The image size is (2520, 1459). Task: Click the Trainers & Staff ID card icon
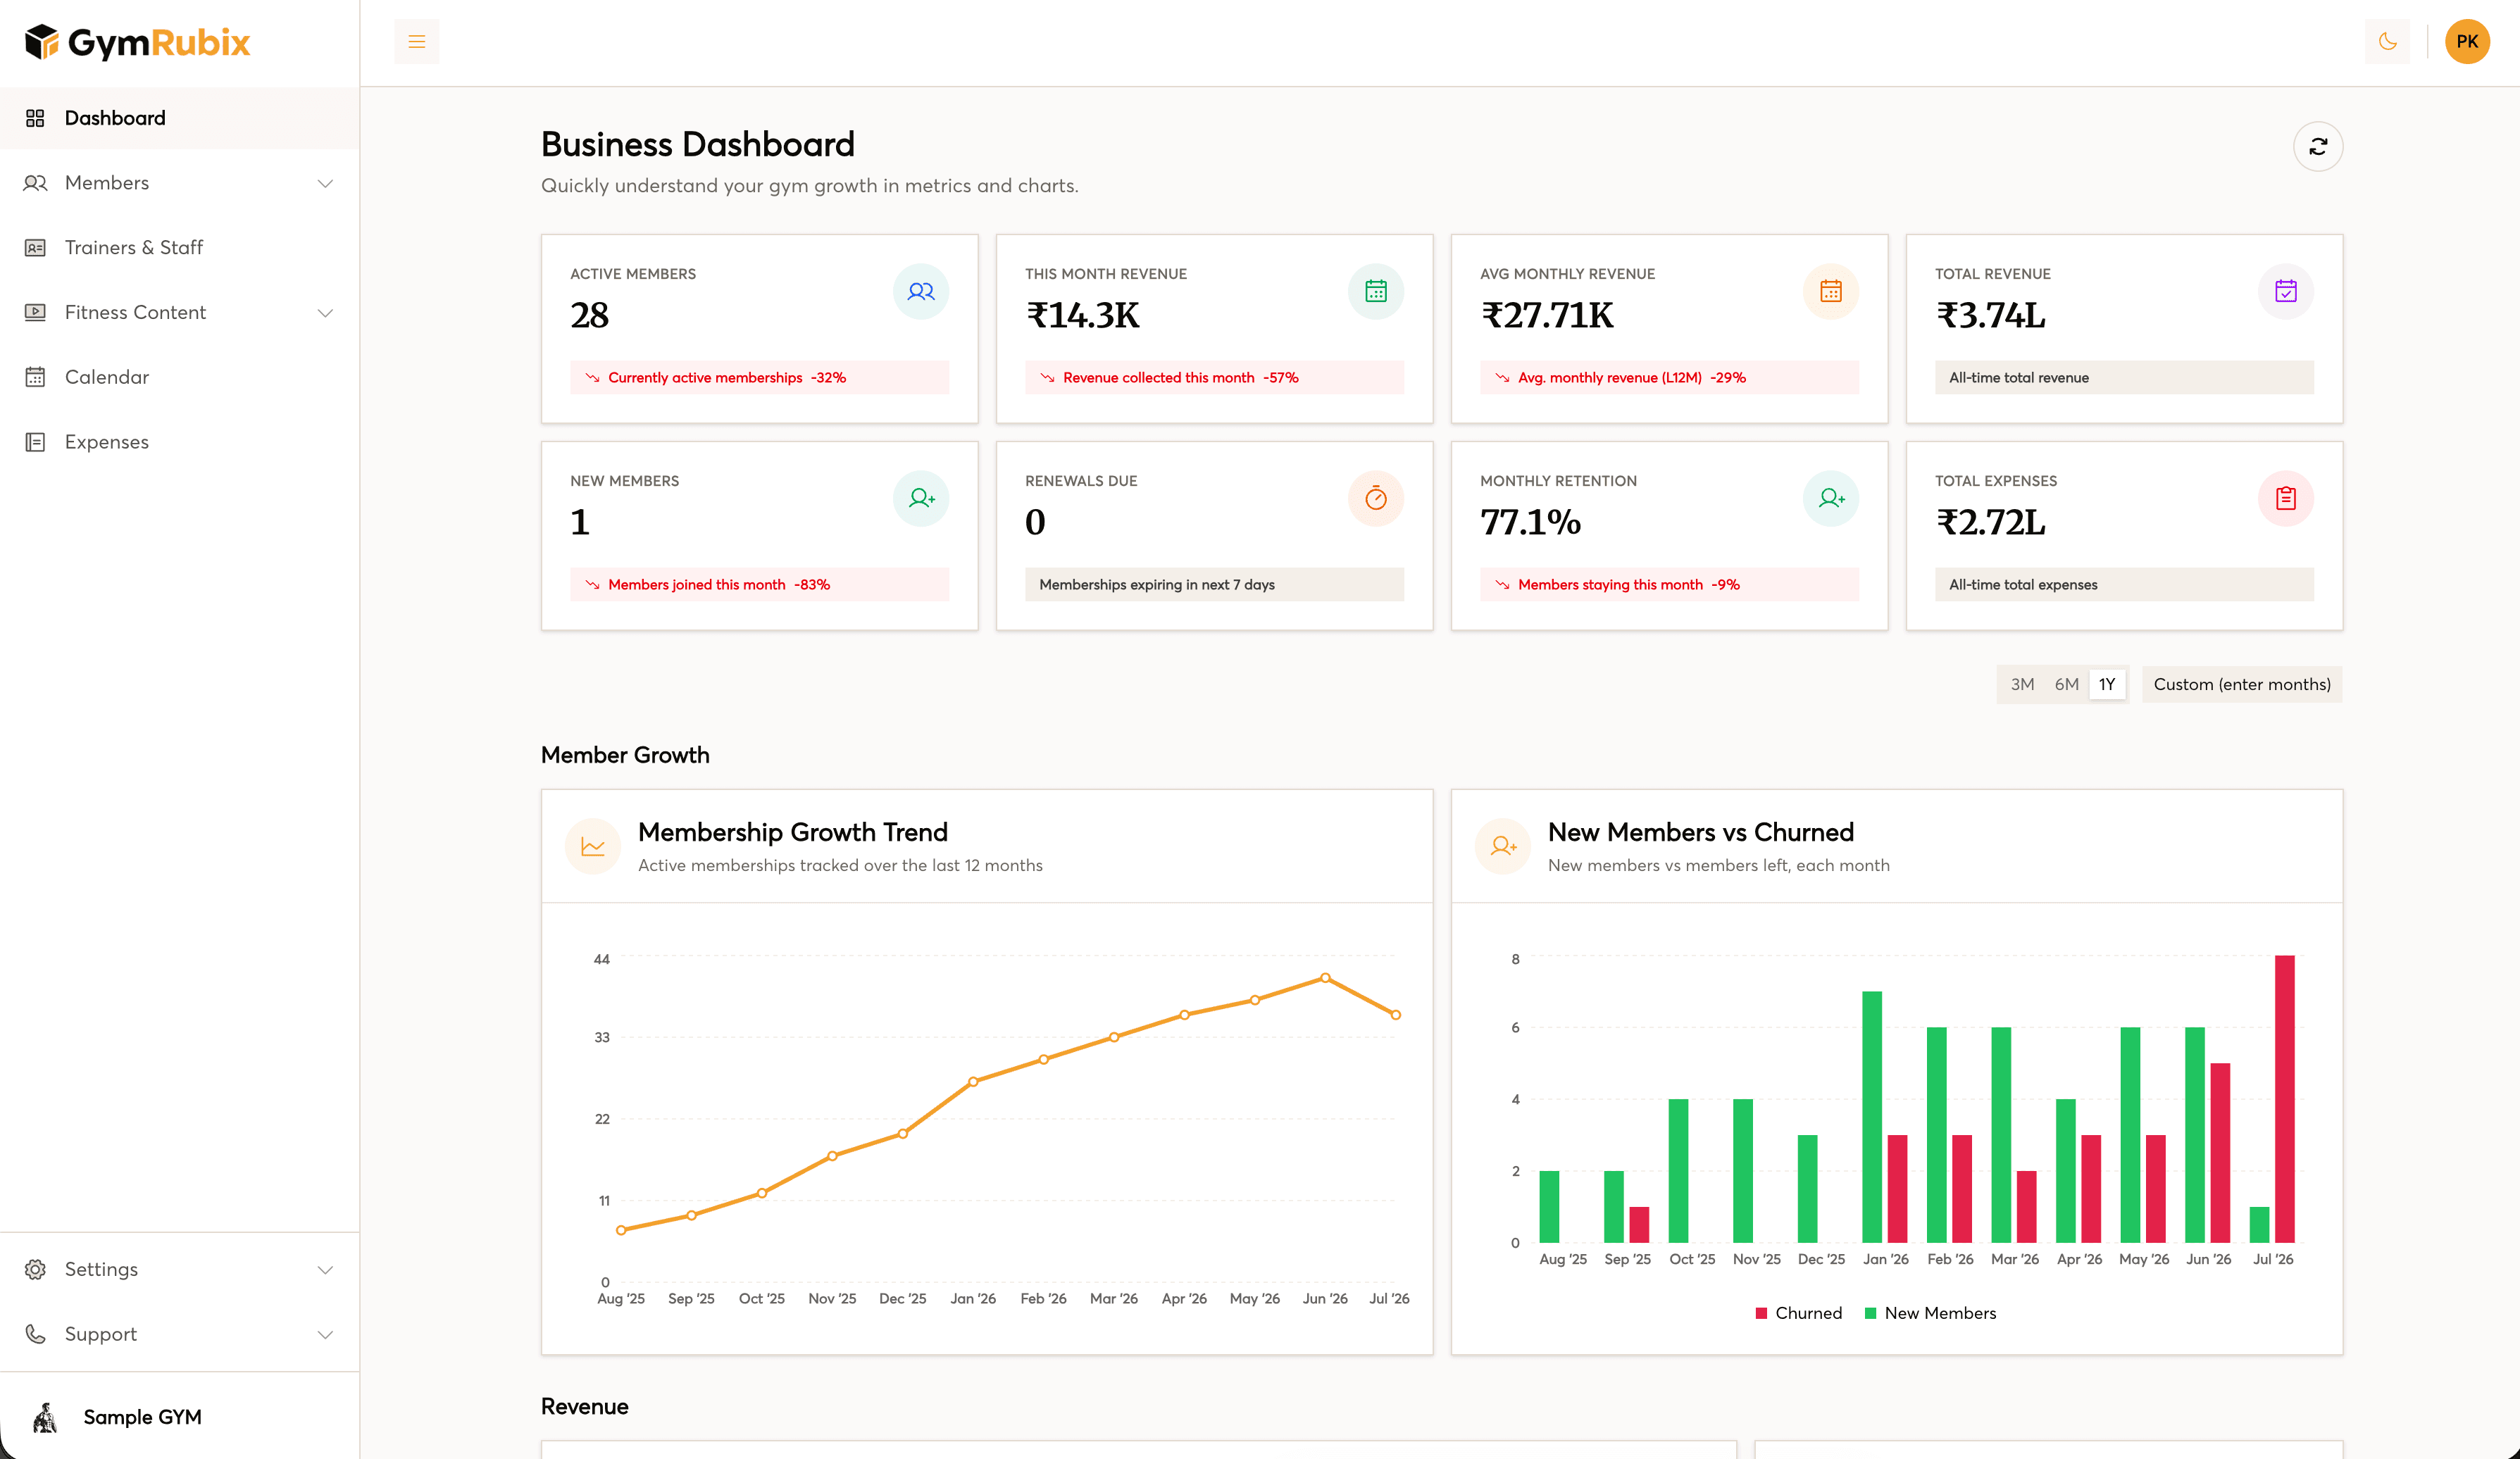pyautogui.click(x=35, y=248)
